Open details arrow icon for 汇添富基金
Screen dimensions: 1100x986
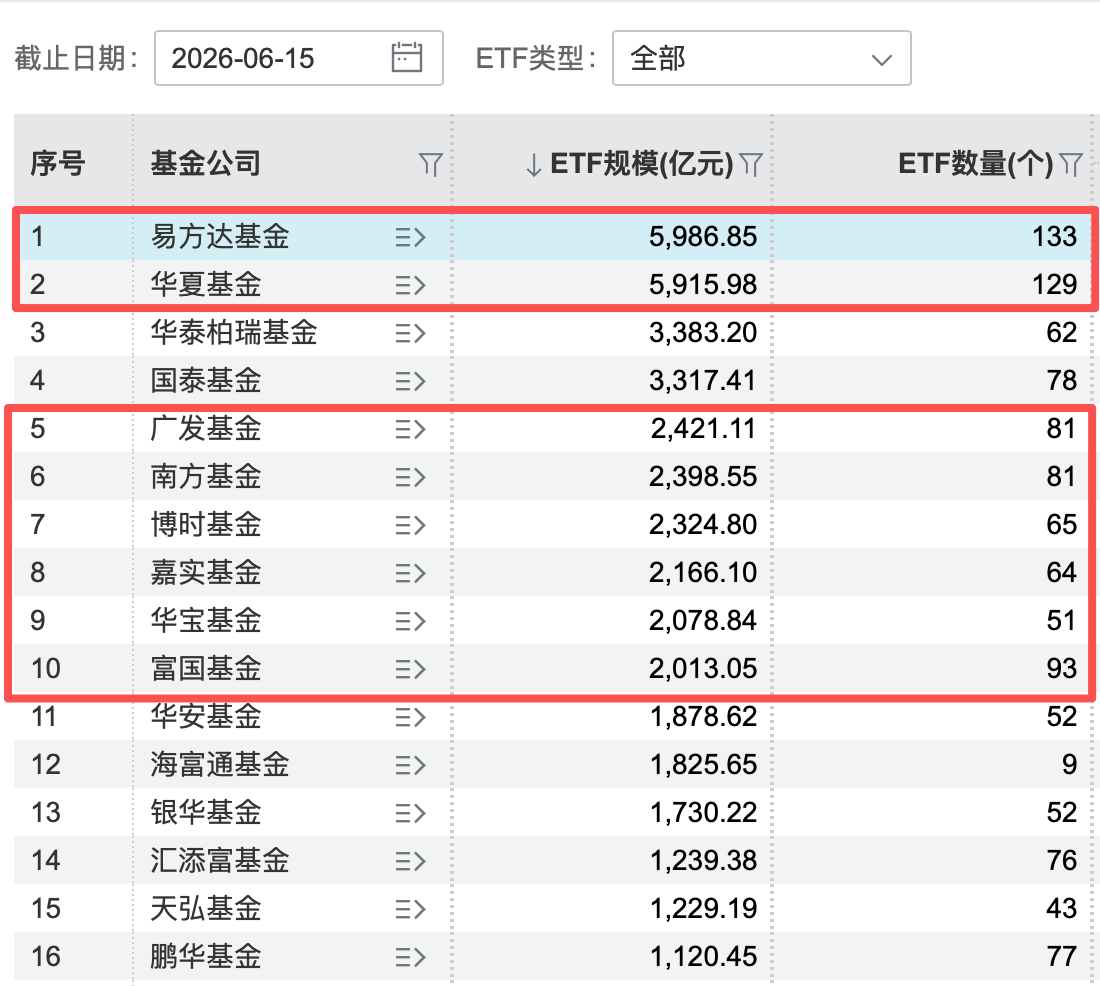coord(410,861)
